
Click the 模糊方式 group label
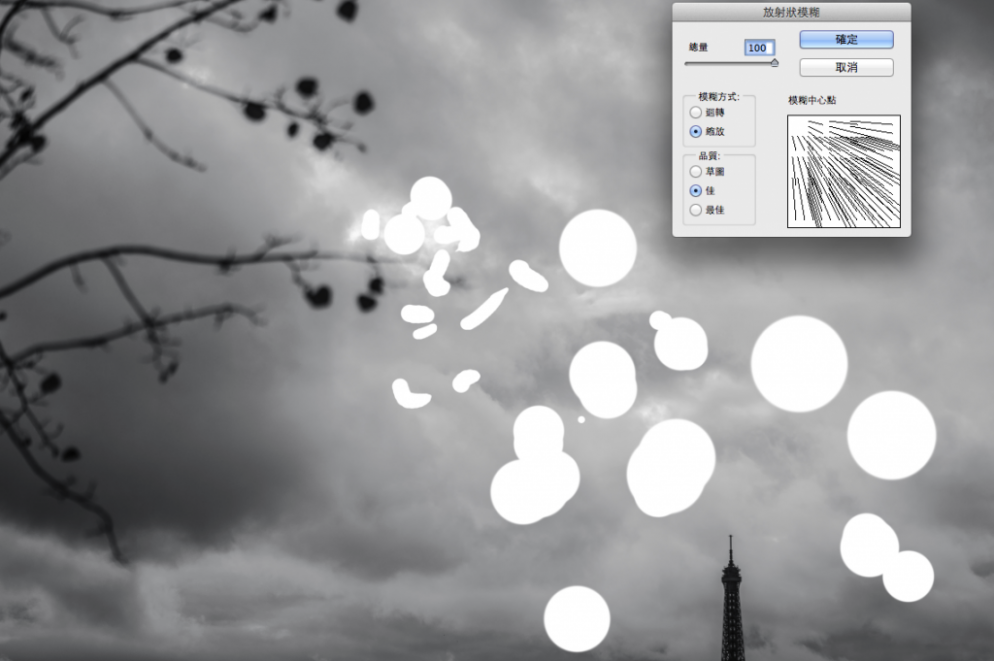pyautogui.click(x=719, y=98)
